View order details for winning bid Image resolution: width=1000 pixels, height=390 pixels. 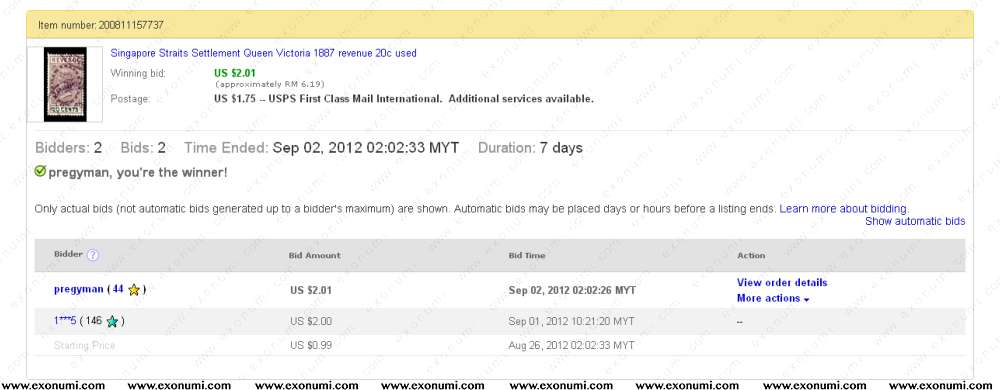(782, 282)
